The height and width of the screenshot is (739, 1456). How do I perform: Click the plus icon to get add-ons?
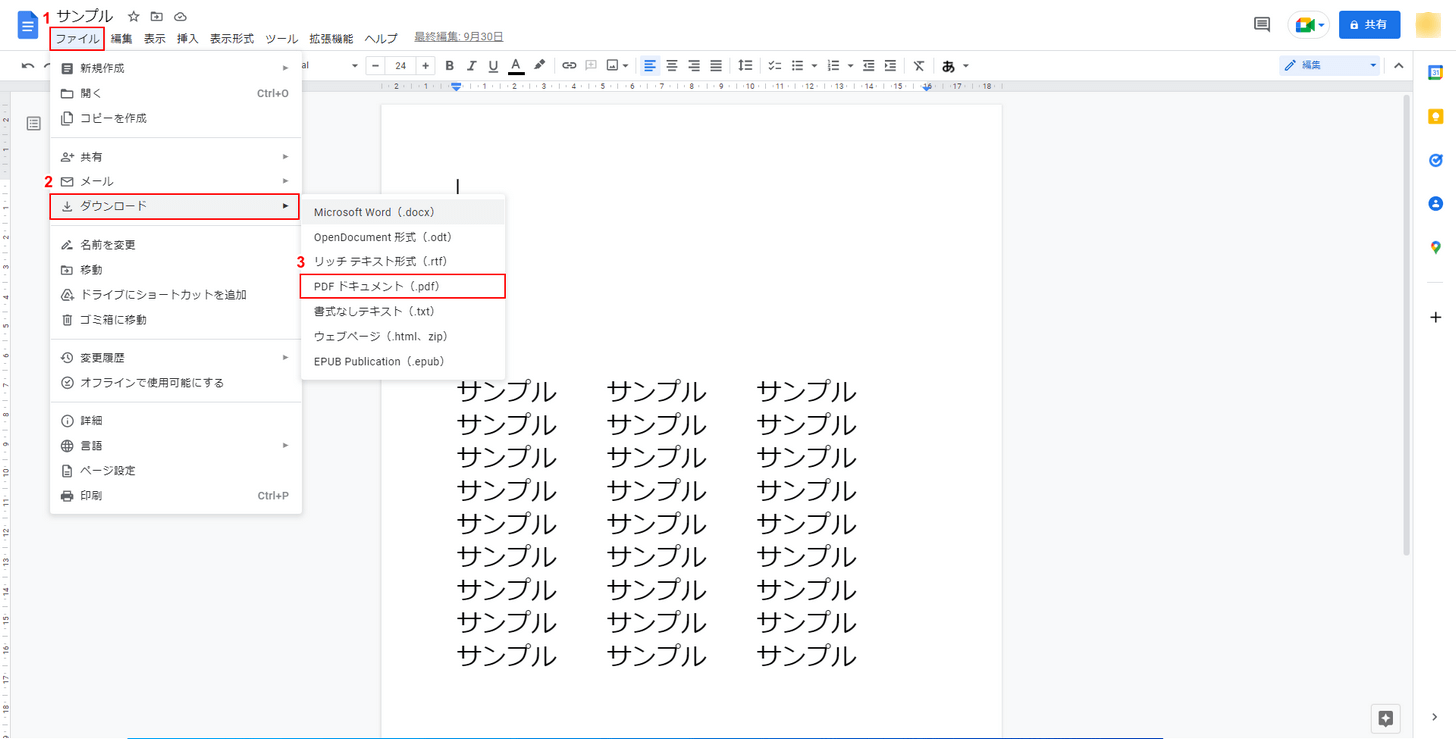pos(1435,317)
